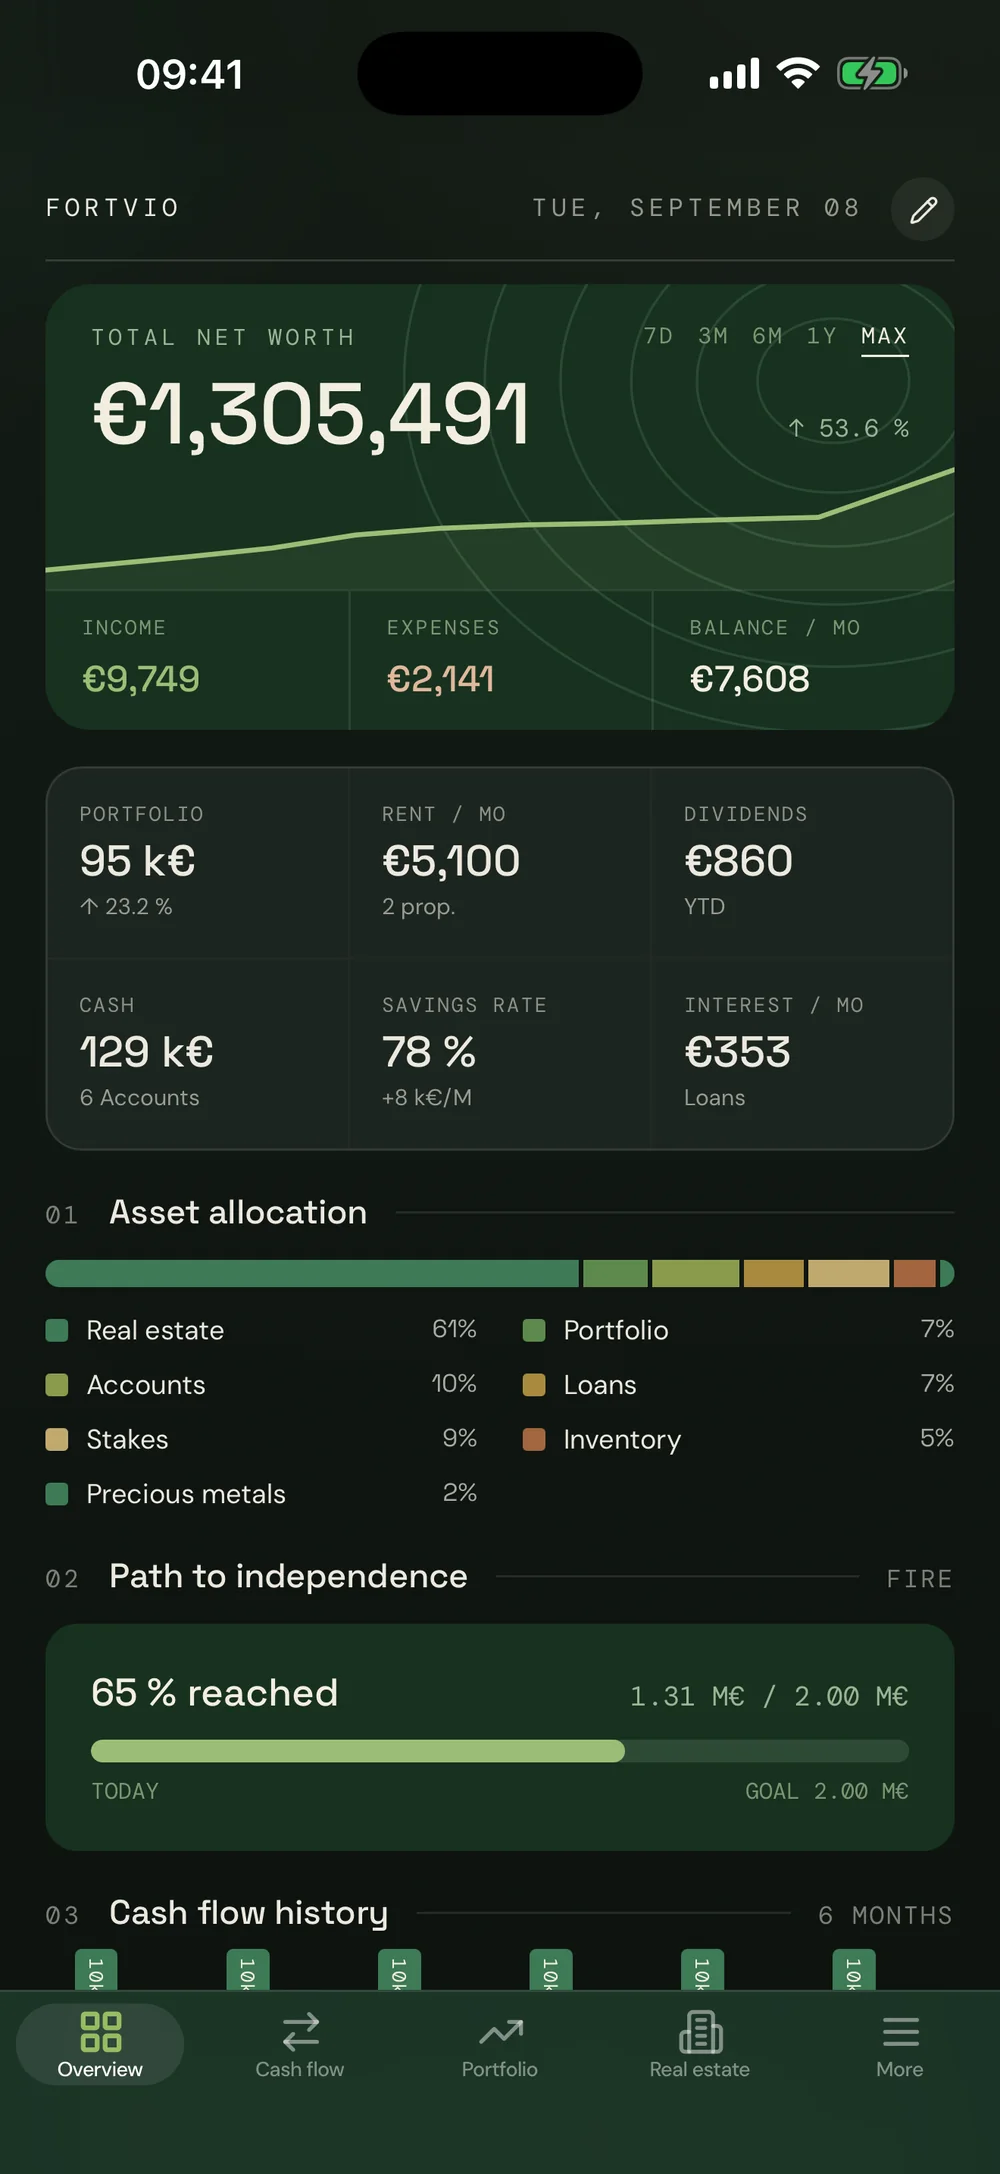Open the Savings rate 78 % card
Viewport: 1000px width, 2174px height.
point(500,1054)
